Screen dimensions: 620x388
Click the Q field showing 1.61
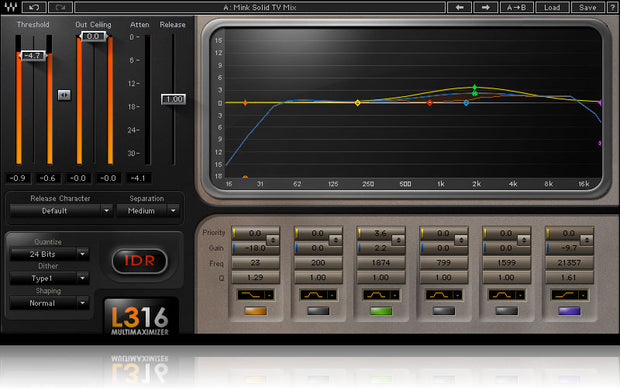click(x=569, y=278)
